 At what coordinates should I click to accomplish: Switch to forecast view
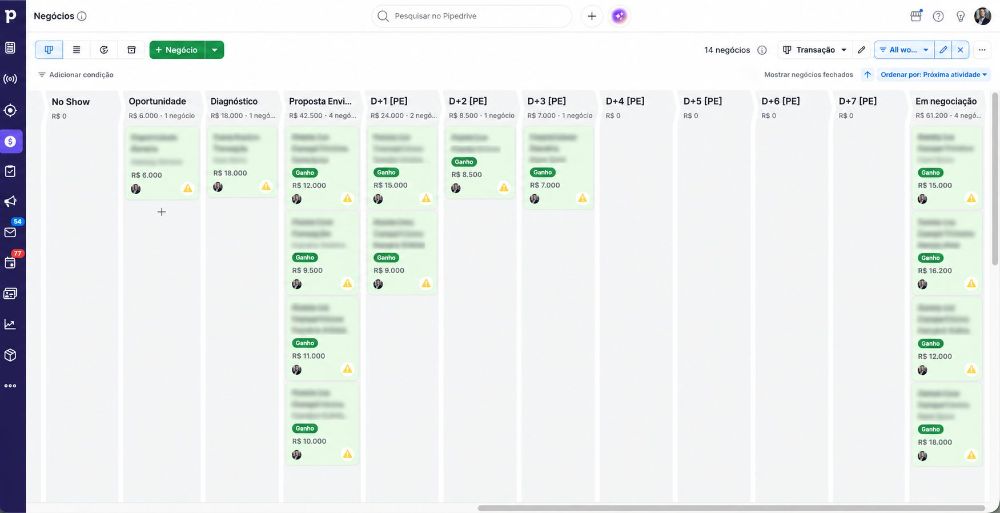(104, 50)
